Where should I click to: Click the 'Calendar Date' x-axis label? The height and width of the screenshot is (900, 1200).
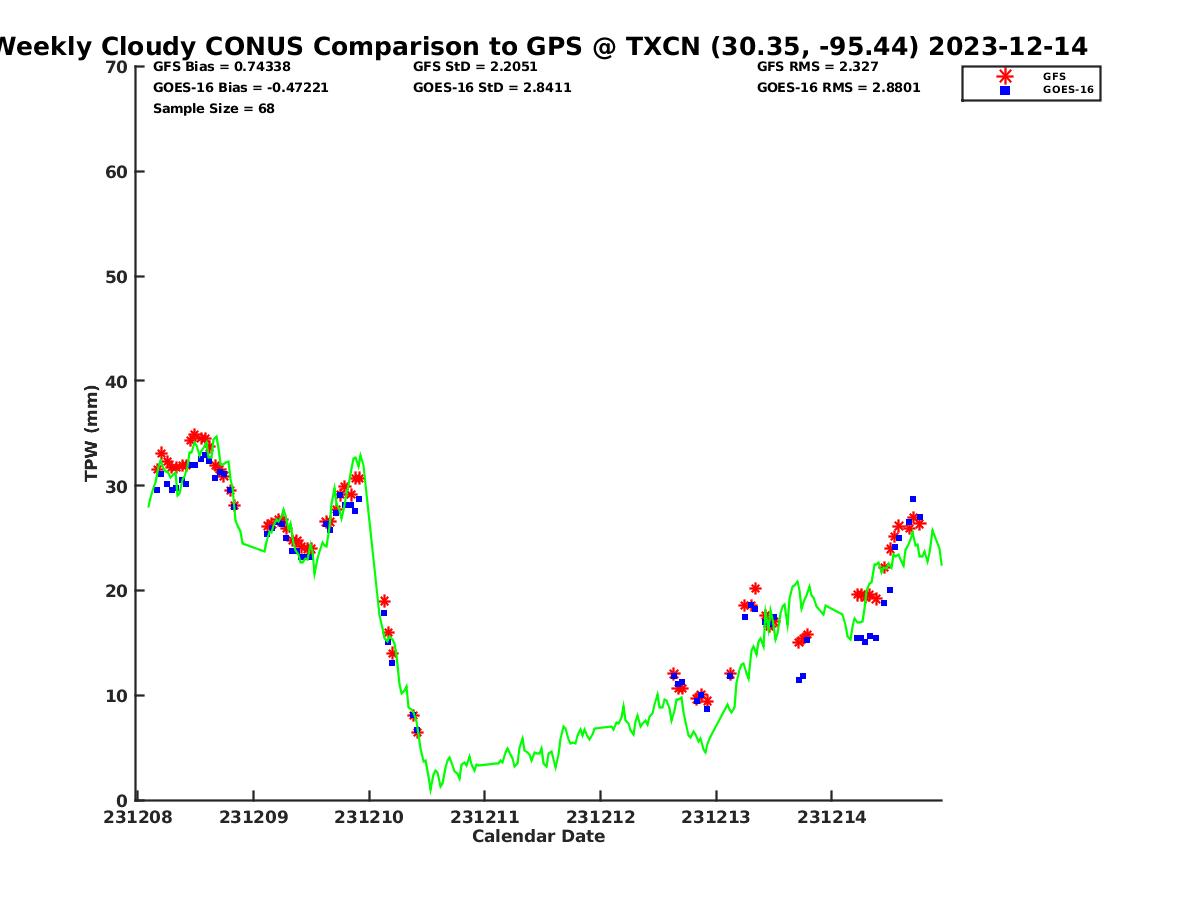pos(538,836)
